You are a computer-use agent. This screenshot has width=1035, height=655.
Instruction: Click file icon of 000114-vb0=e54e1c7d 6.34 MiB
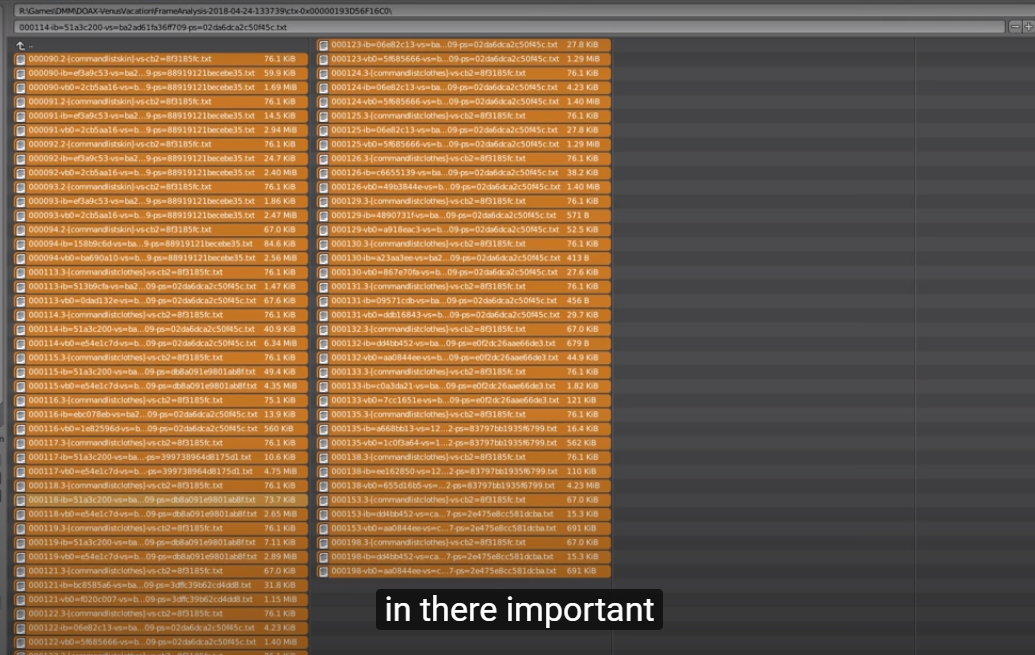pyautogui.click(x=20, y=343)
